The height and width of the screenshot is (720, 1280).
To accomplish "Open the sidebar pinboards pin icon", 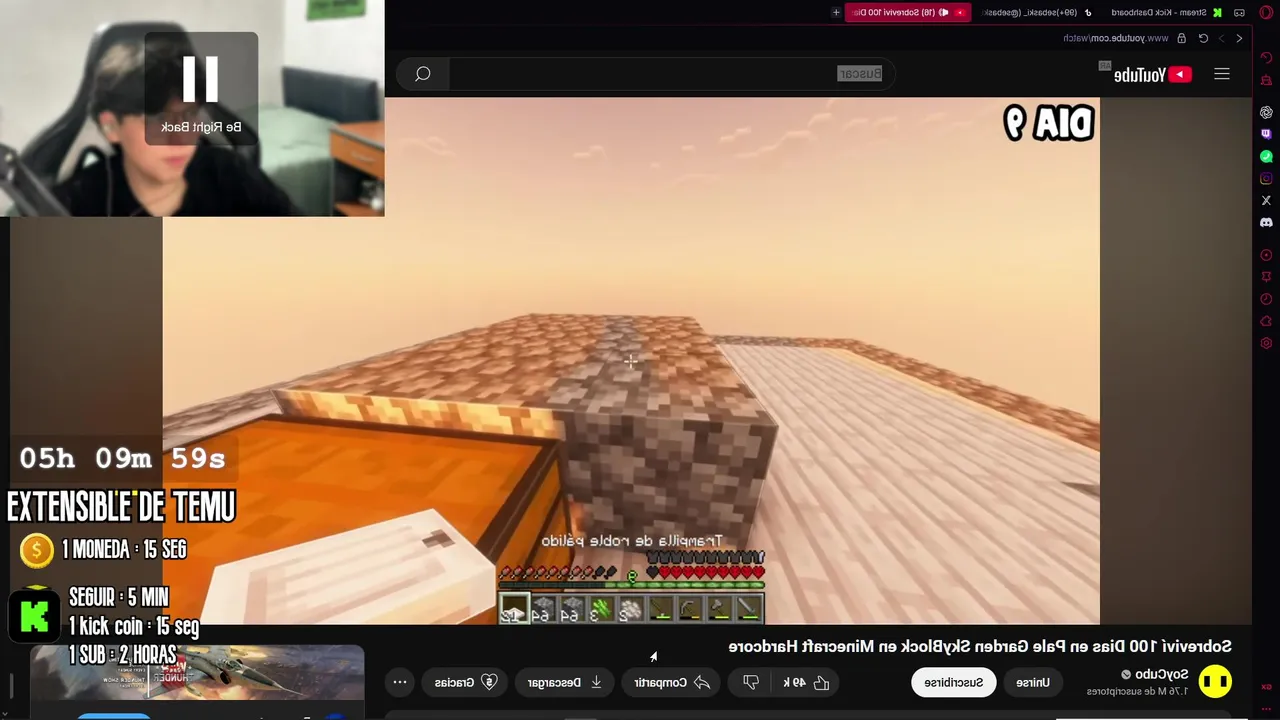I will 1266,277.
